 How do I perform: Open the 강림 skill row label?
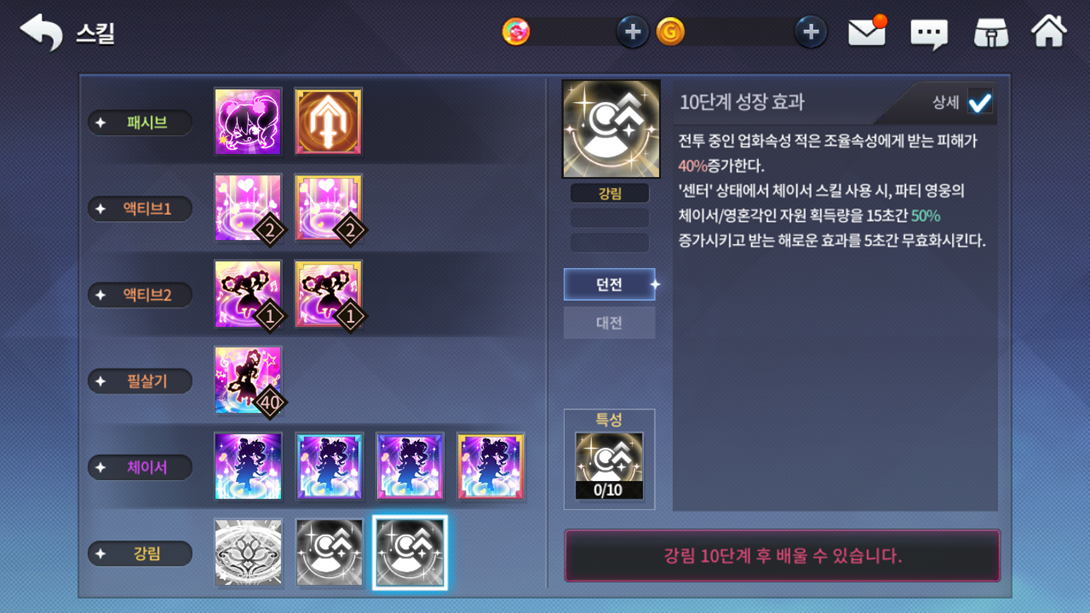140,553
